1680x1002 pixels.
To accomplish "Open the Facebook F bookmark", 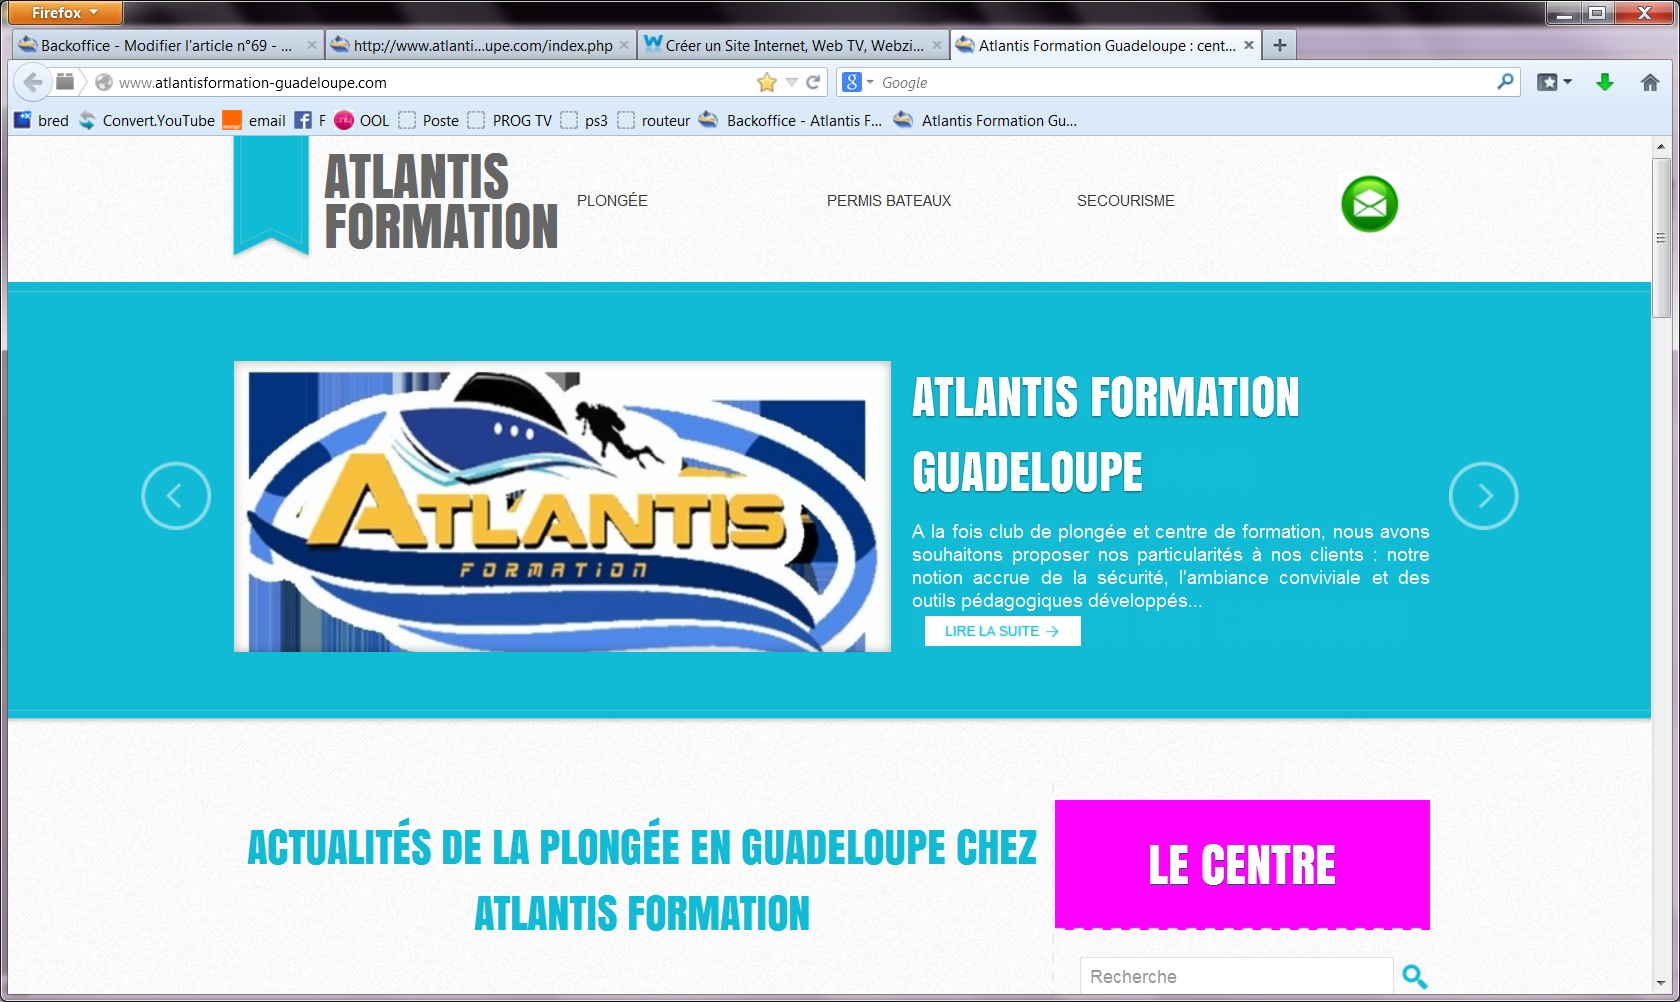I will pyautogui.click(x=310, y=120).
